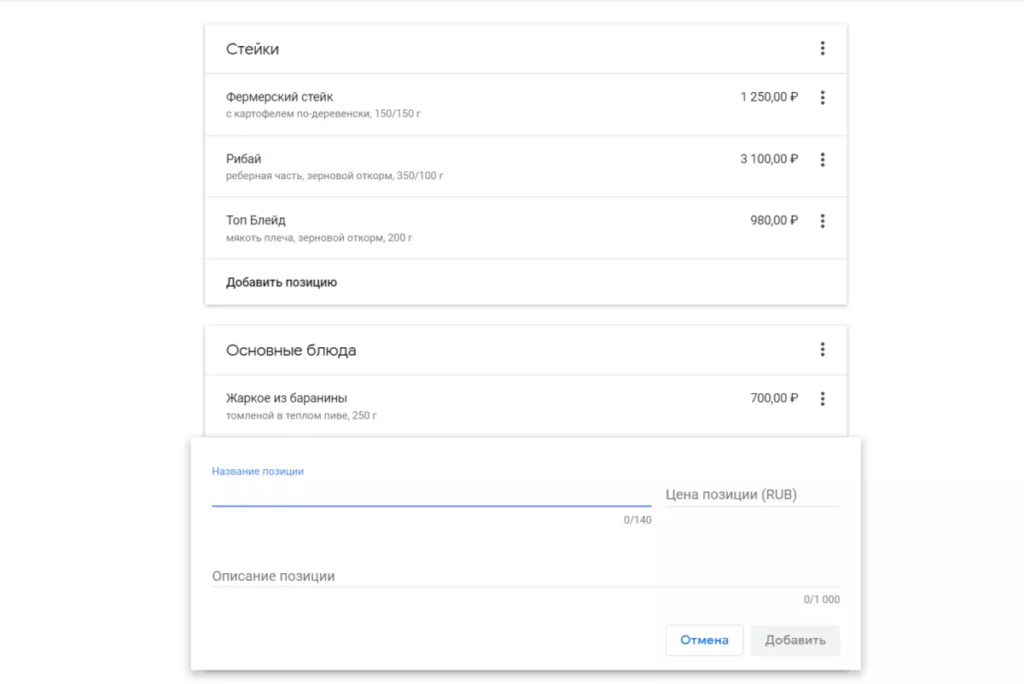1024x684 pixels.
Task: Focus the Название позиции input field
Action: pyautogui.click(x=430, y=494)
